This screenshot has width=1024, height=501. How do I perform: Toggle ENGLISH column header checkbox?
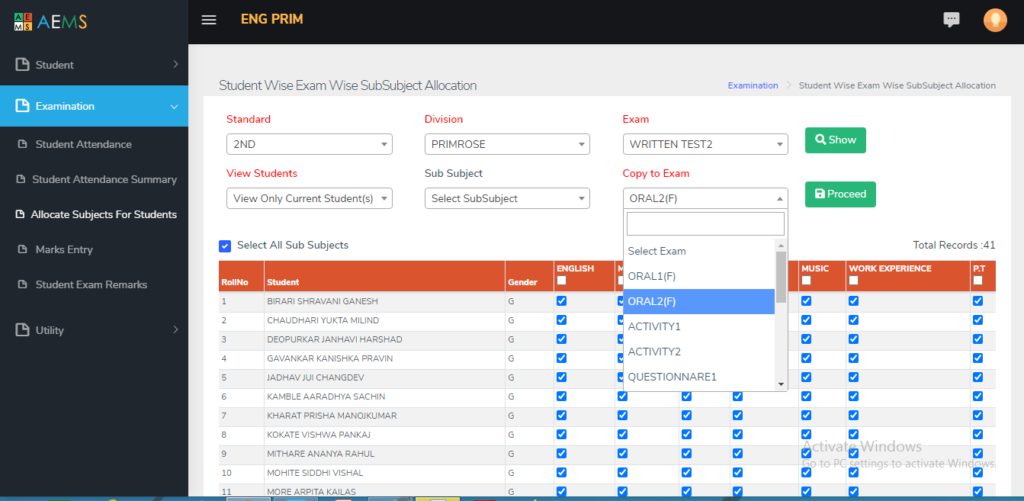click(561, 281)
